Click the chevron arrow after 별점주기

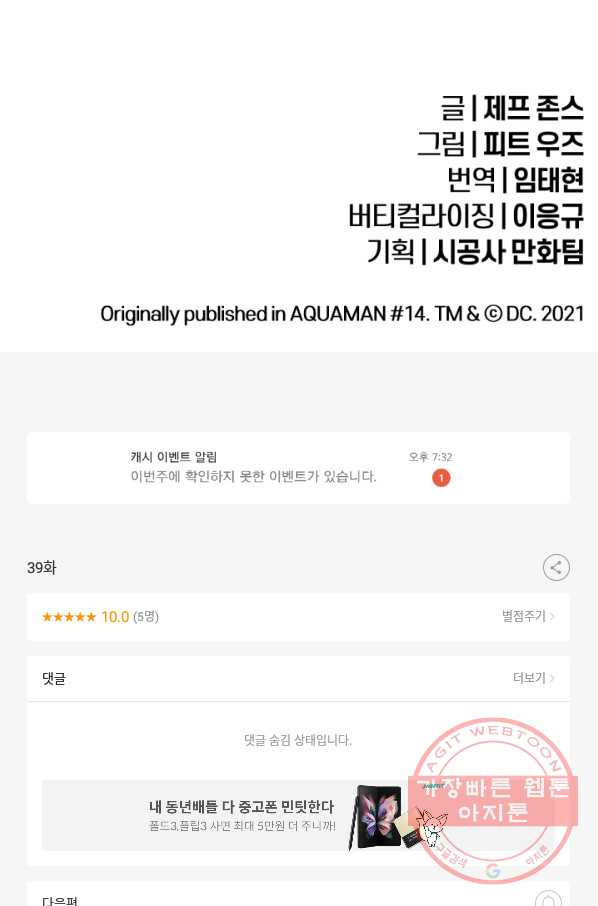552,617
